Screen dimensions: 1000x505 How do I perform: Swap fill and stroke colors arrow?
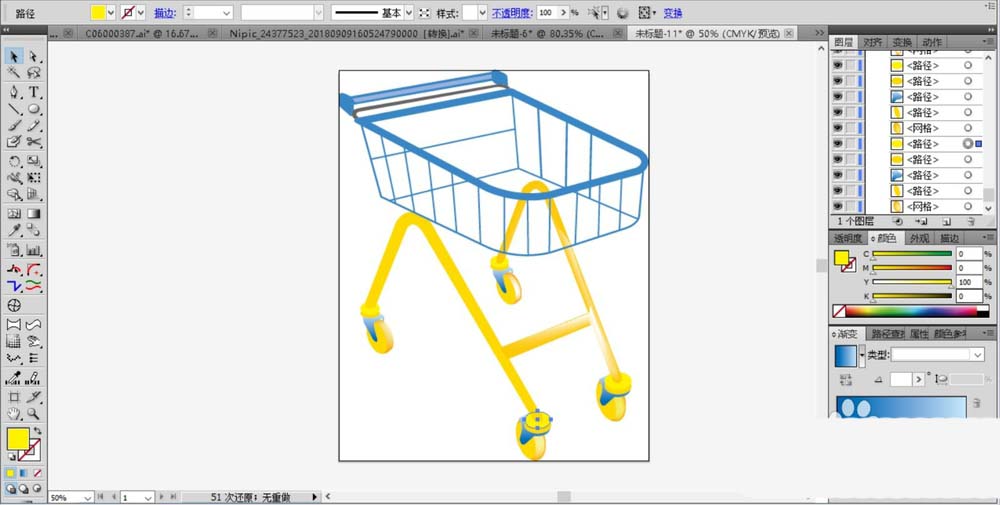coord(36,432)
